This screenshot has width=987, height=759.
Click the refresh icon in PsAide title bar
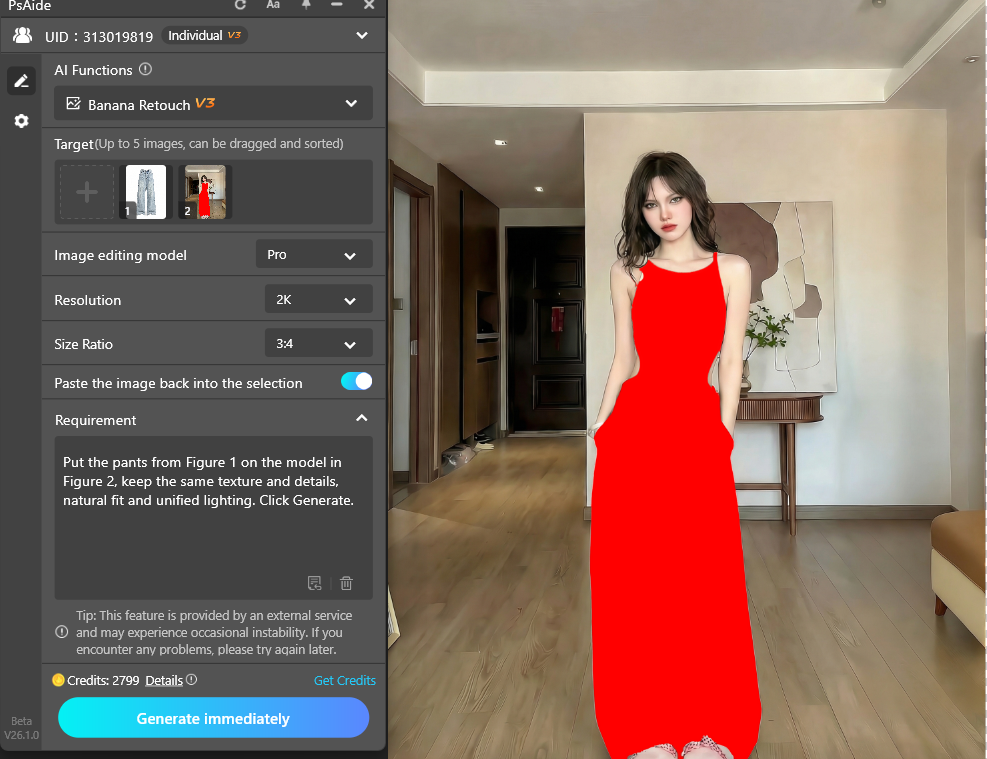pos(240,5)
